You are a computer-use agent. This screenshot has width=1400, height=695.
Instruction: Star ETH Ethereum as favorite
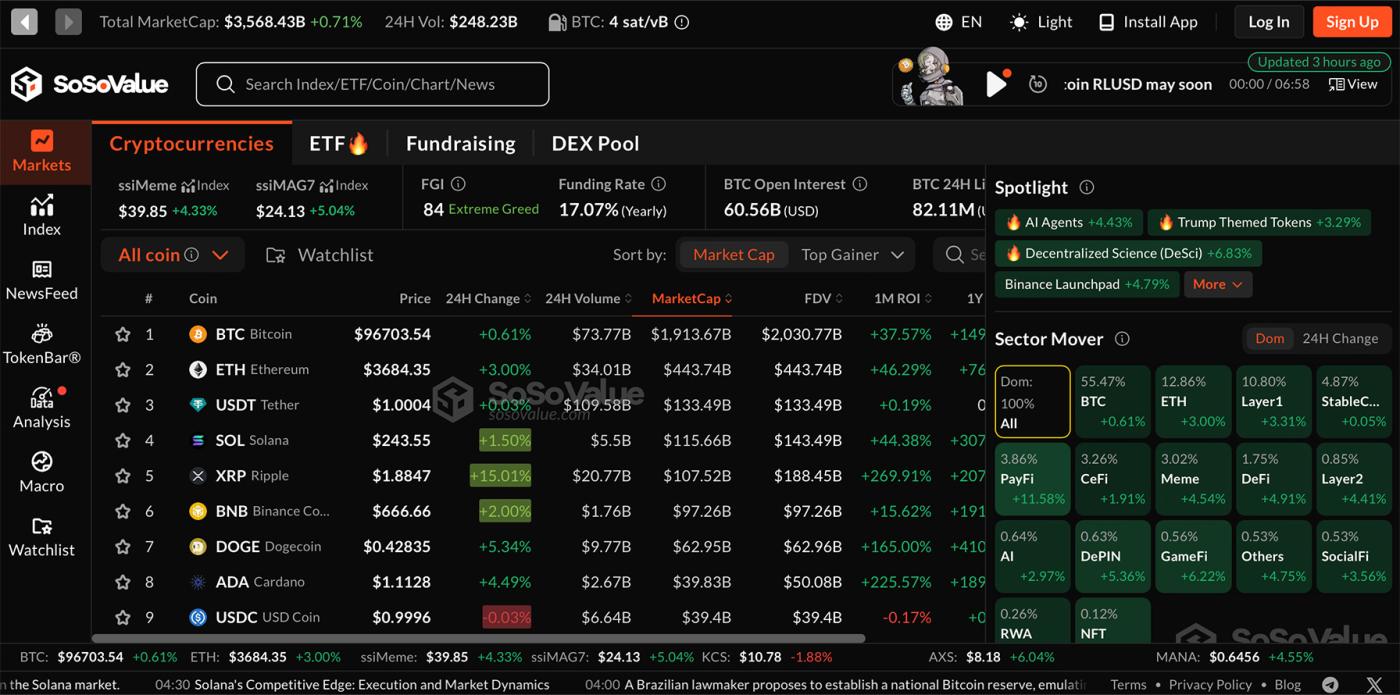click(123, 369)
